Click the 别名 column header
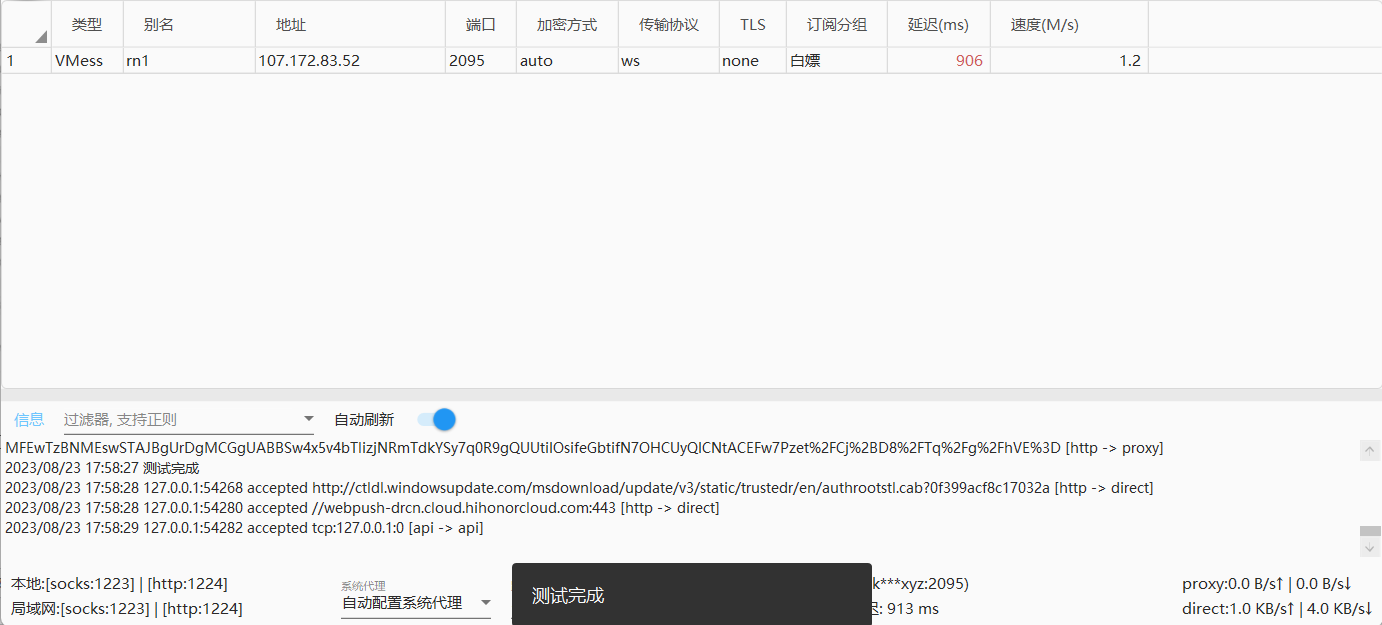Screen dimensions: 1382x625 [x=159, y=25]
